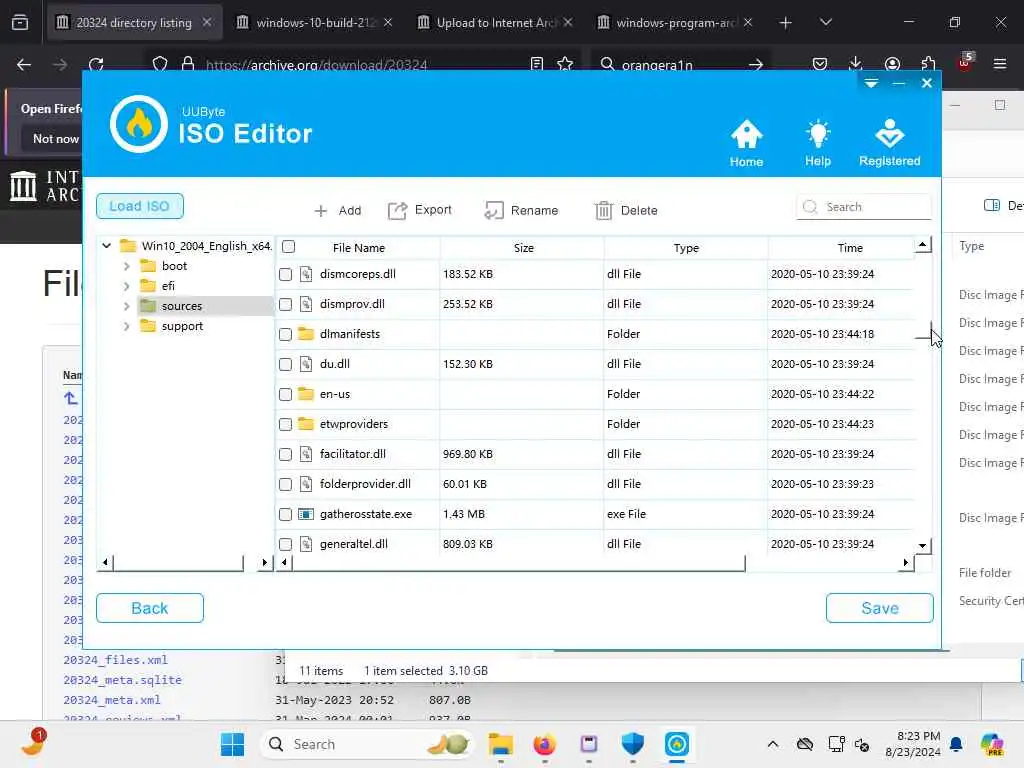Click the Export toolbar item

419,210
